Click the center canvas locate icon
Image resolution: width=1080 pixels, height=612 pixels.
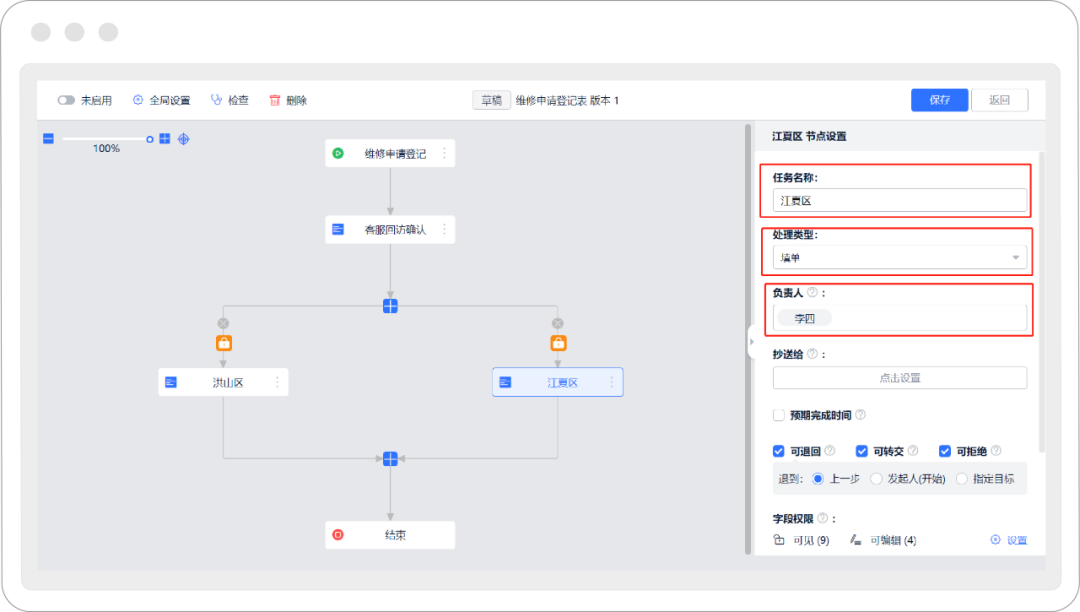coord(184,139)
